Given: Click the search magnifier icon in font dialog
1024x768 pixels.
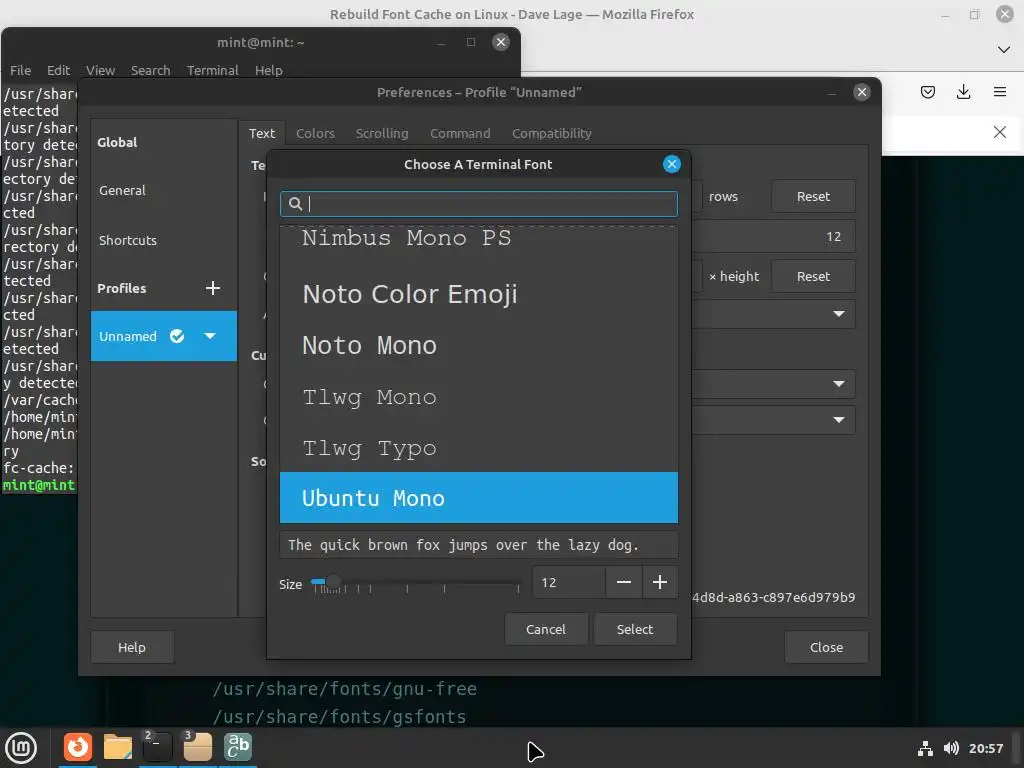Looking at the screenshot, I should click(x=295, y=204).
